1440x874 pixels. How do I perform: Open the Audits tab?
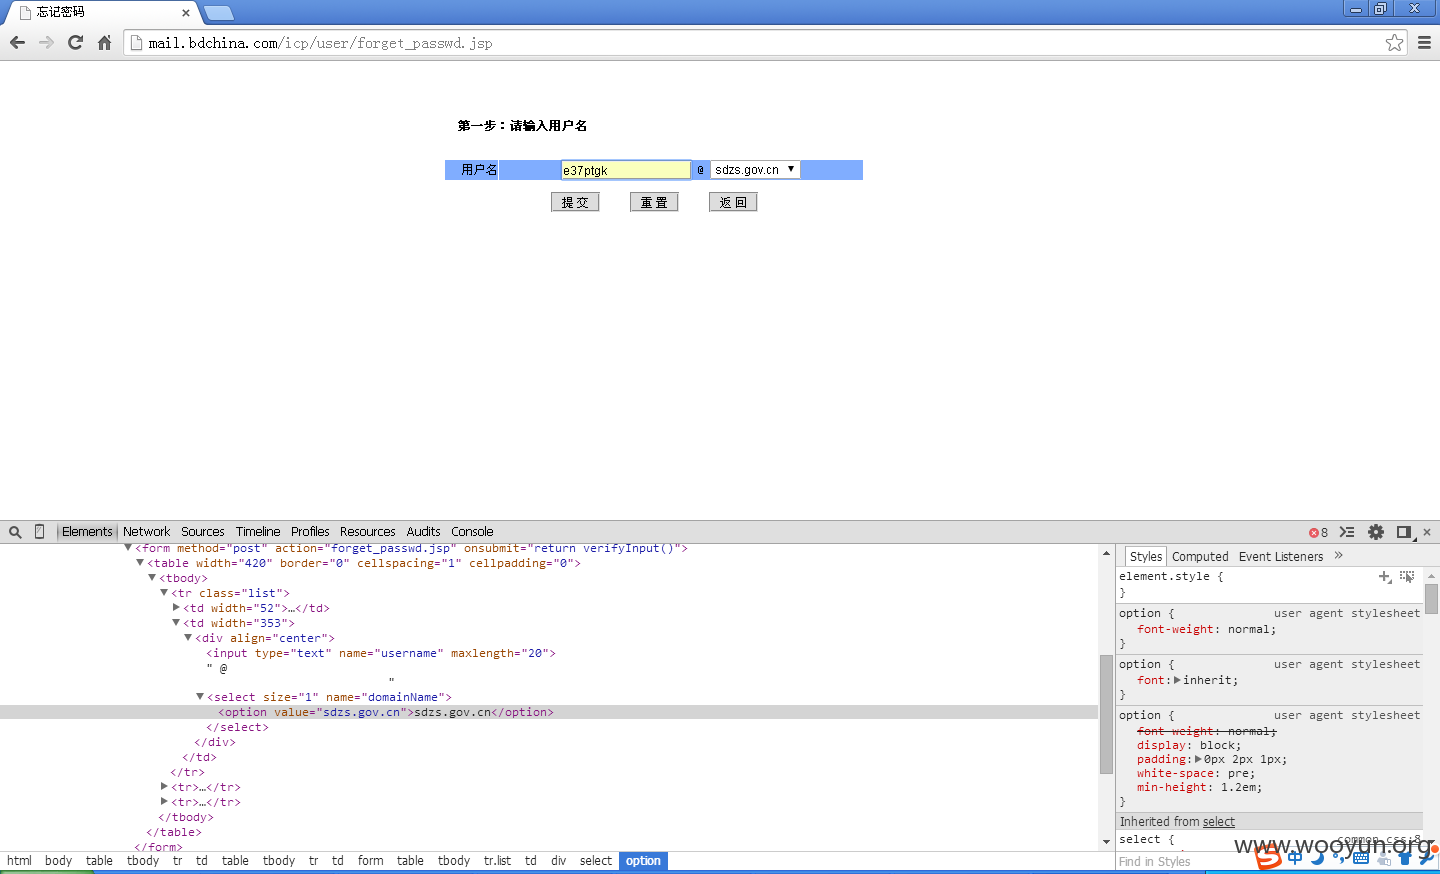(x=424, y=532)
